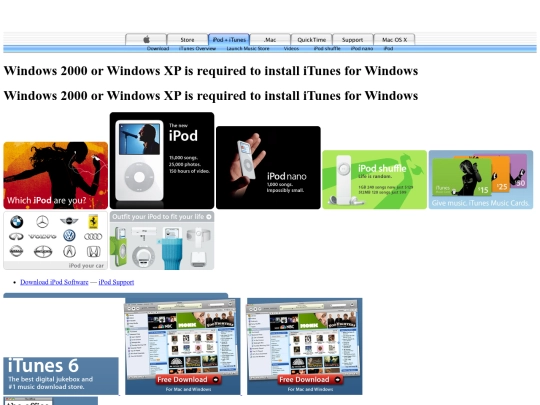
Task: Click Launch Music Store
Action: [248, 49]
